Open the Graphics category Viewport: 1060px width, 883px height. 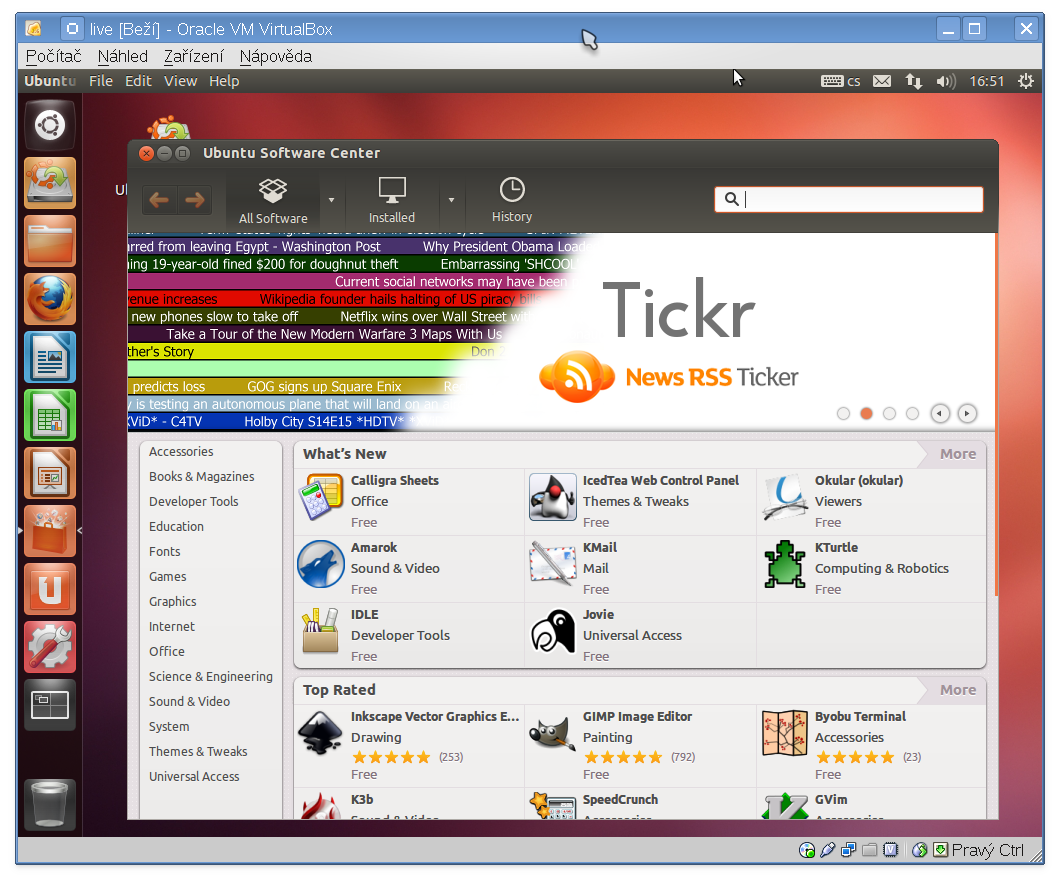[x=173, y=602]
